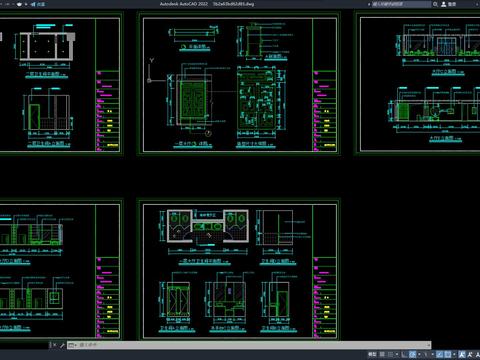
Task: Click the 登录 (Sign in) link
Action: pyautogui.click(x=452, y=4)
